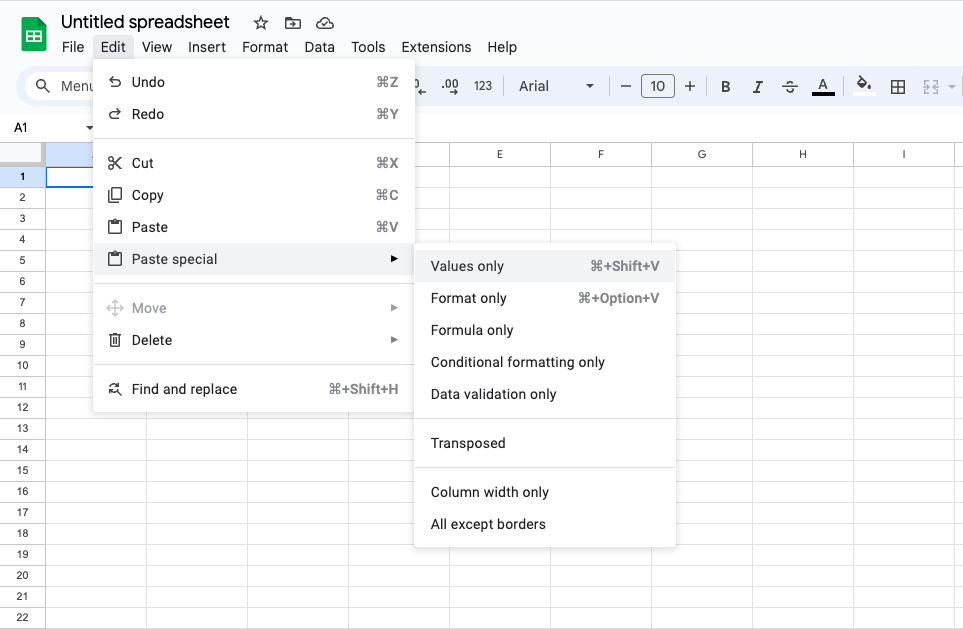This screenshot has height=629, width=963.
Task: Open the fill color picker
Action: tap(864, 85)
